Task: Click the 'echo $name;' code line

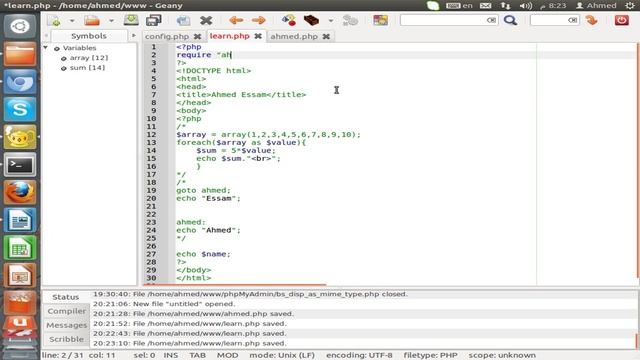Action: click(203, 254)
